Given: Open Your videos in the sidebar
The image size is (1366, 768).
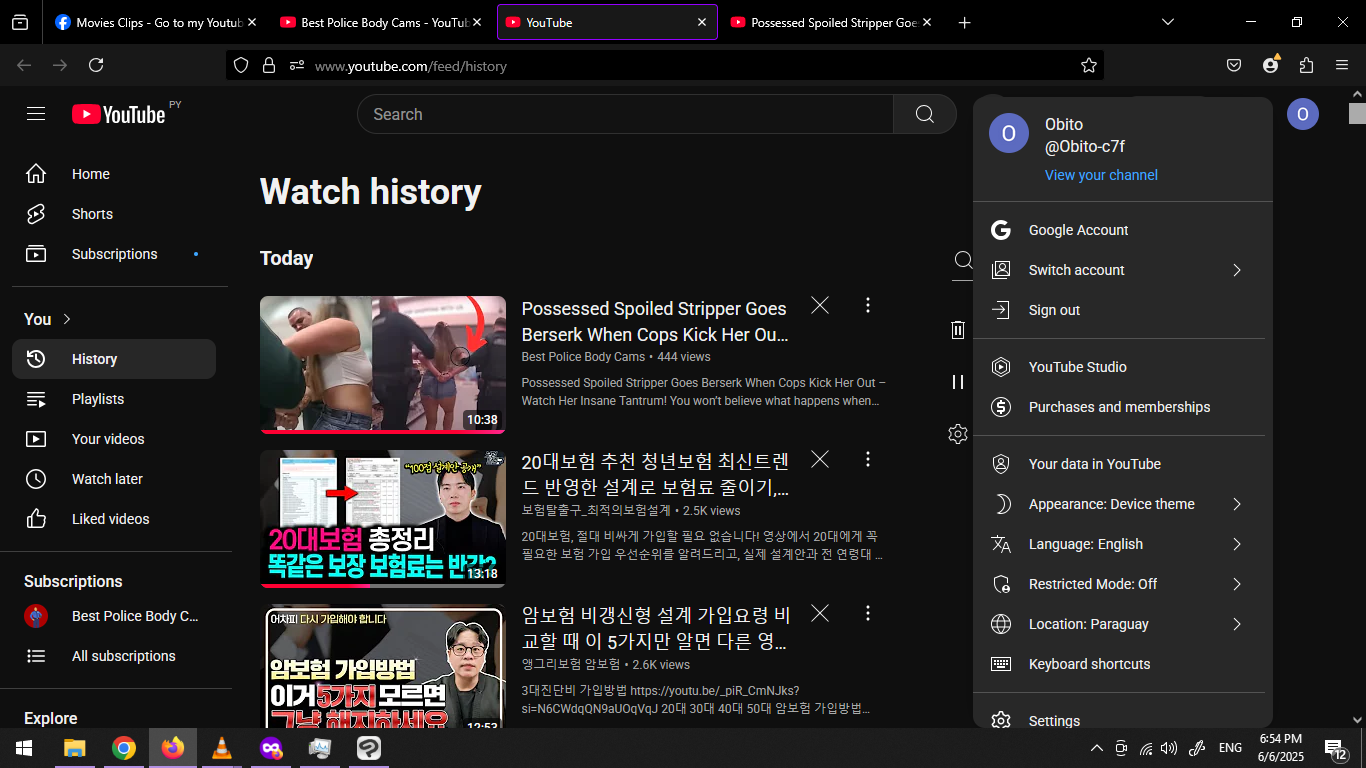Looking at the screenshot, I should (x=114, y=439).
